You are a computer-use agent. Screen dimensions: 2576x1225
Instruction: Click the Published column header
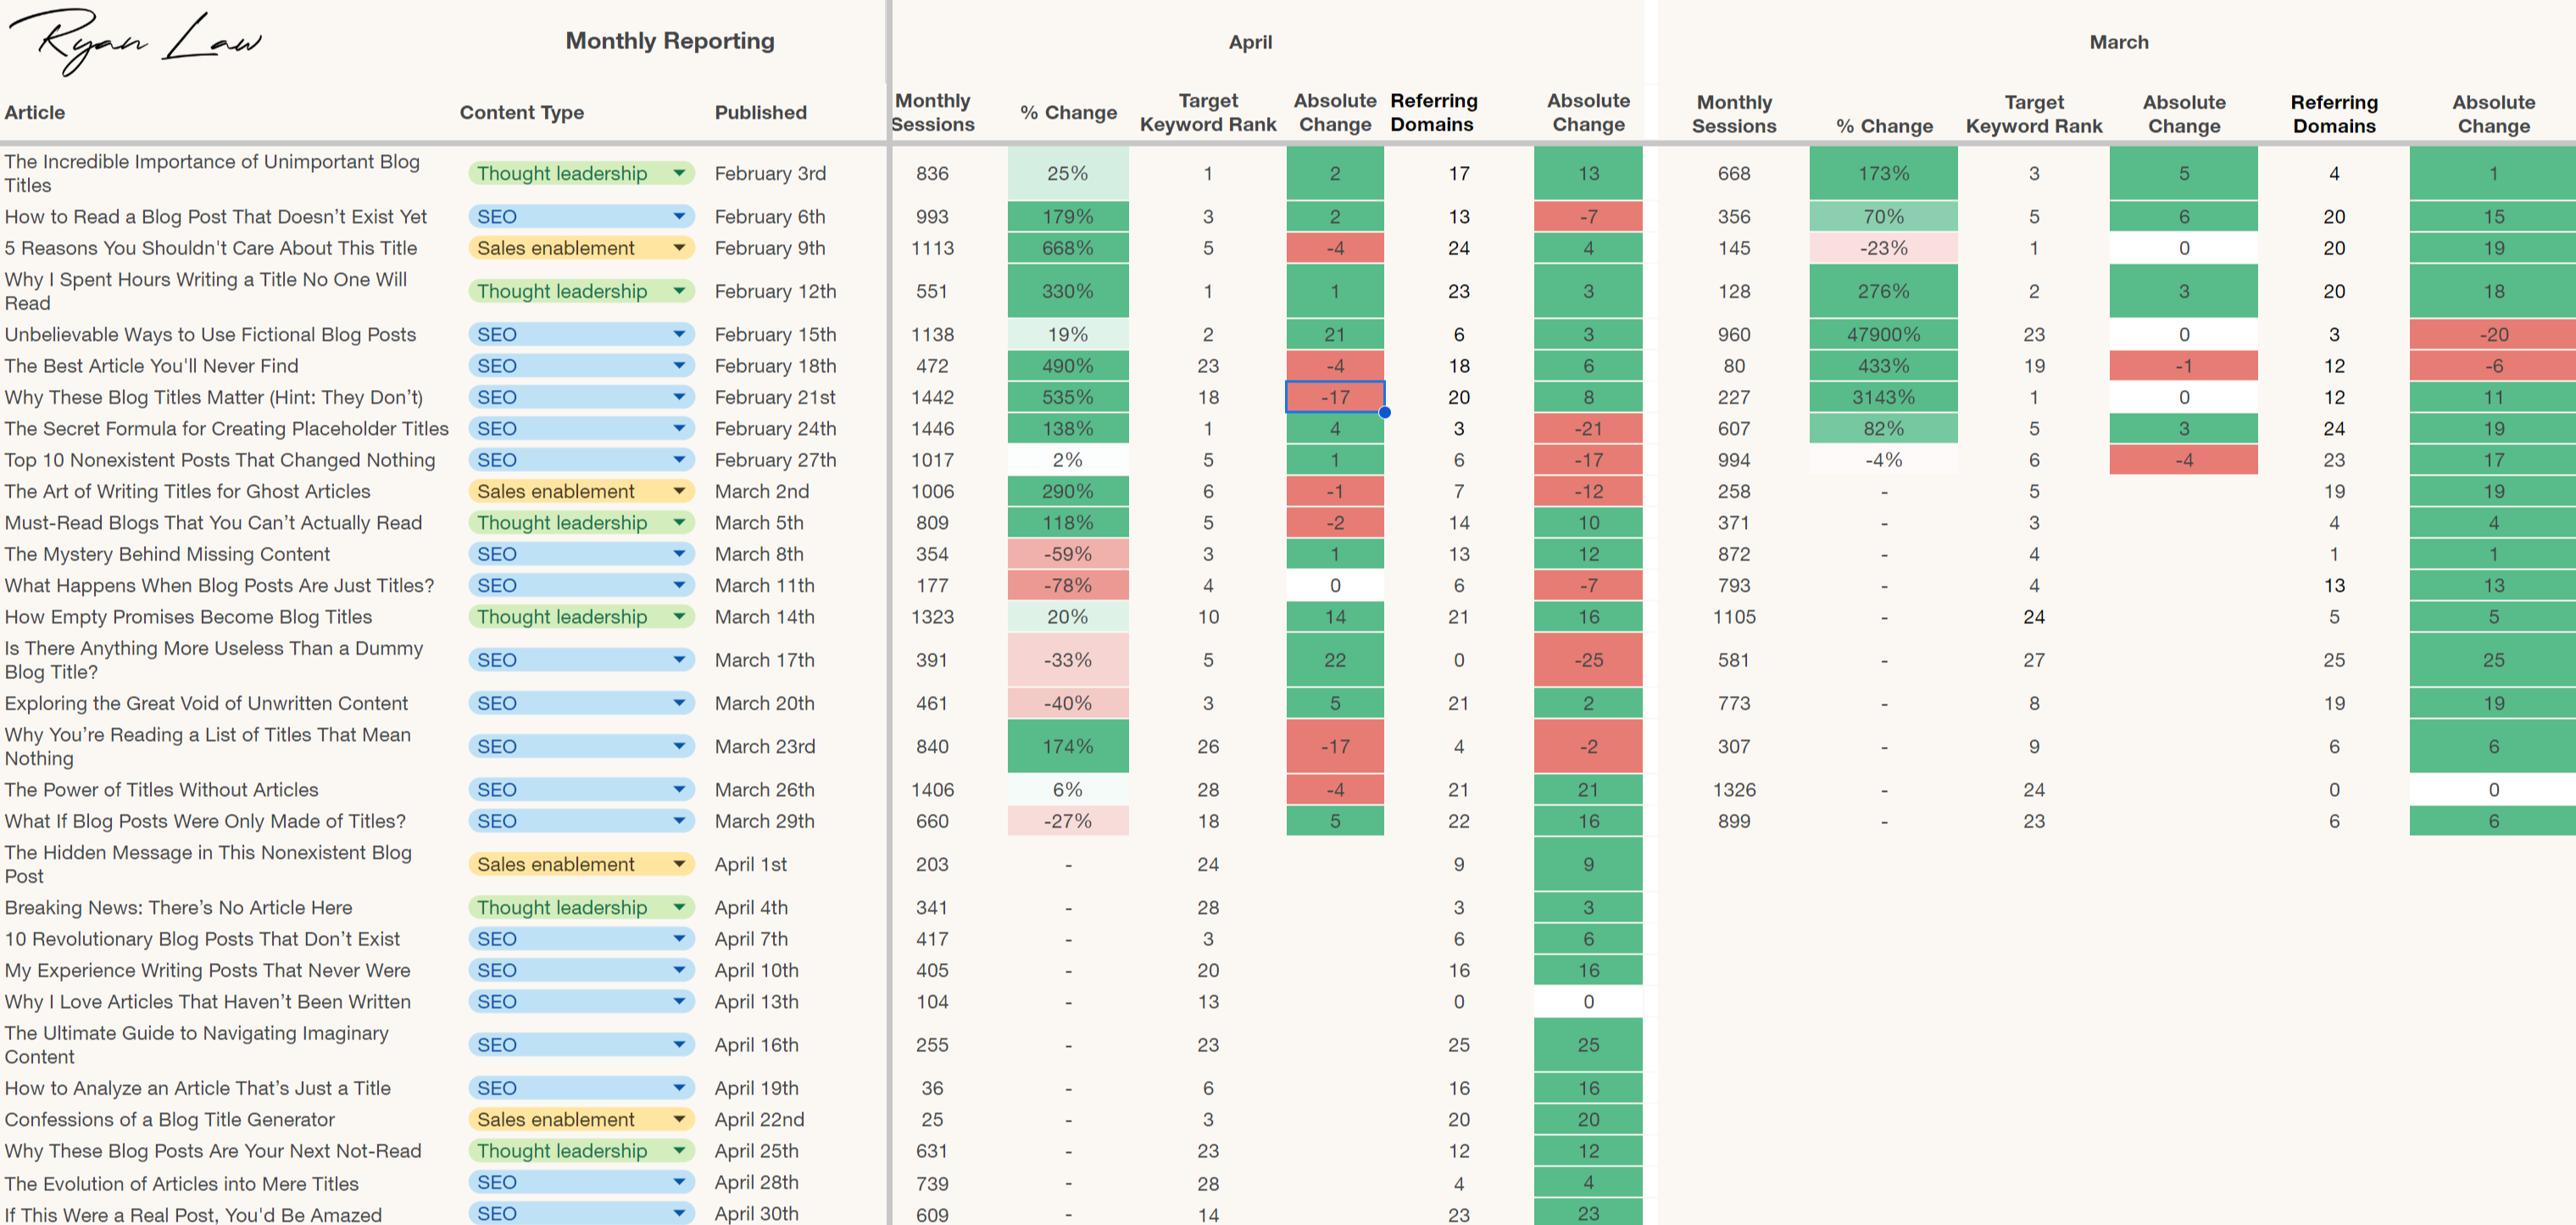[x=760, y=112]
